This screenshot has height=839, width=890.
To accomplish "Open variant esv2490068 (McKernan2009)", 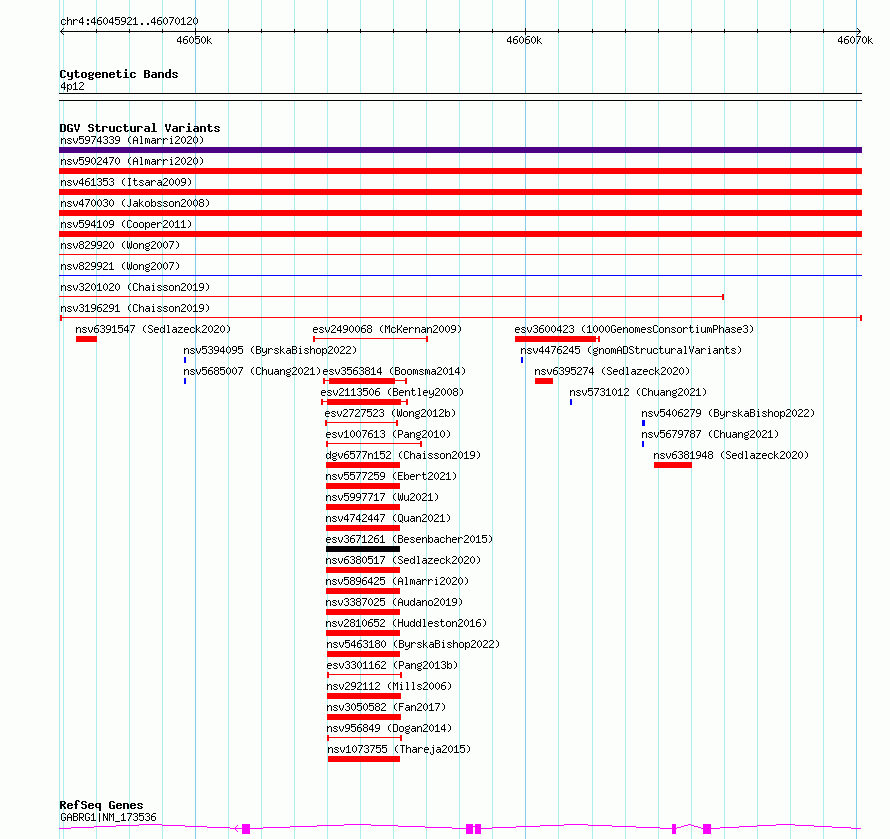I will point(387,329).
